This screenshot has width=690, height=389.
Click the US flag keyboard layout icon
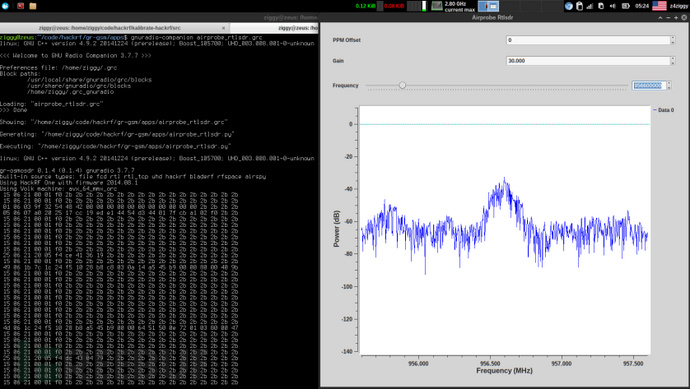[659, 6]
